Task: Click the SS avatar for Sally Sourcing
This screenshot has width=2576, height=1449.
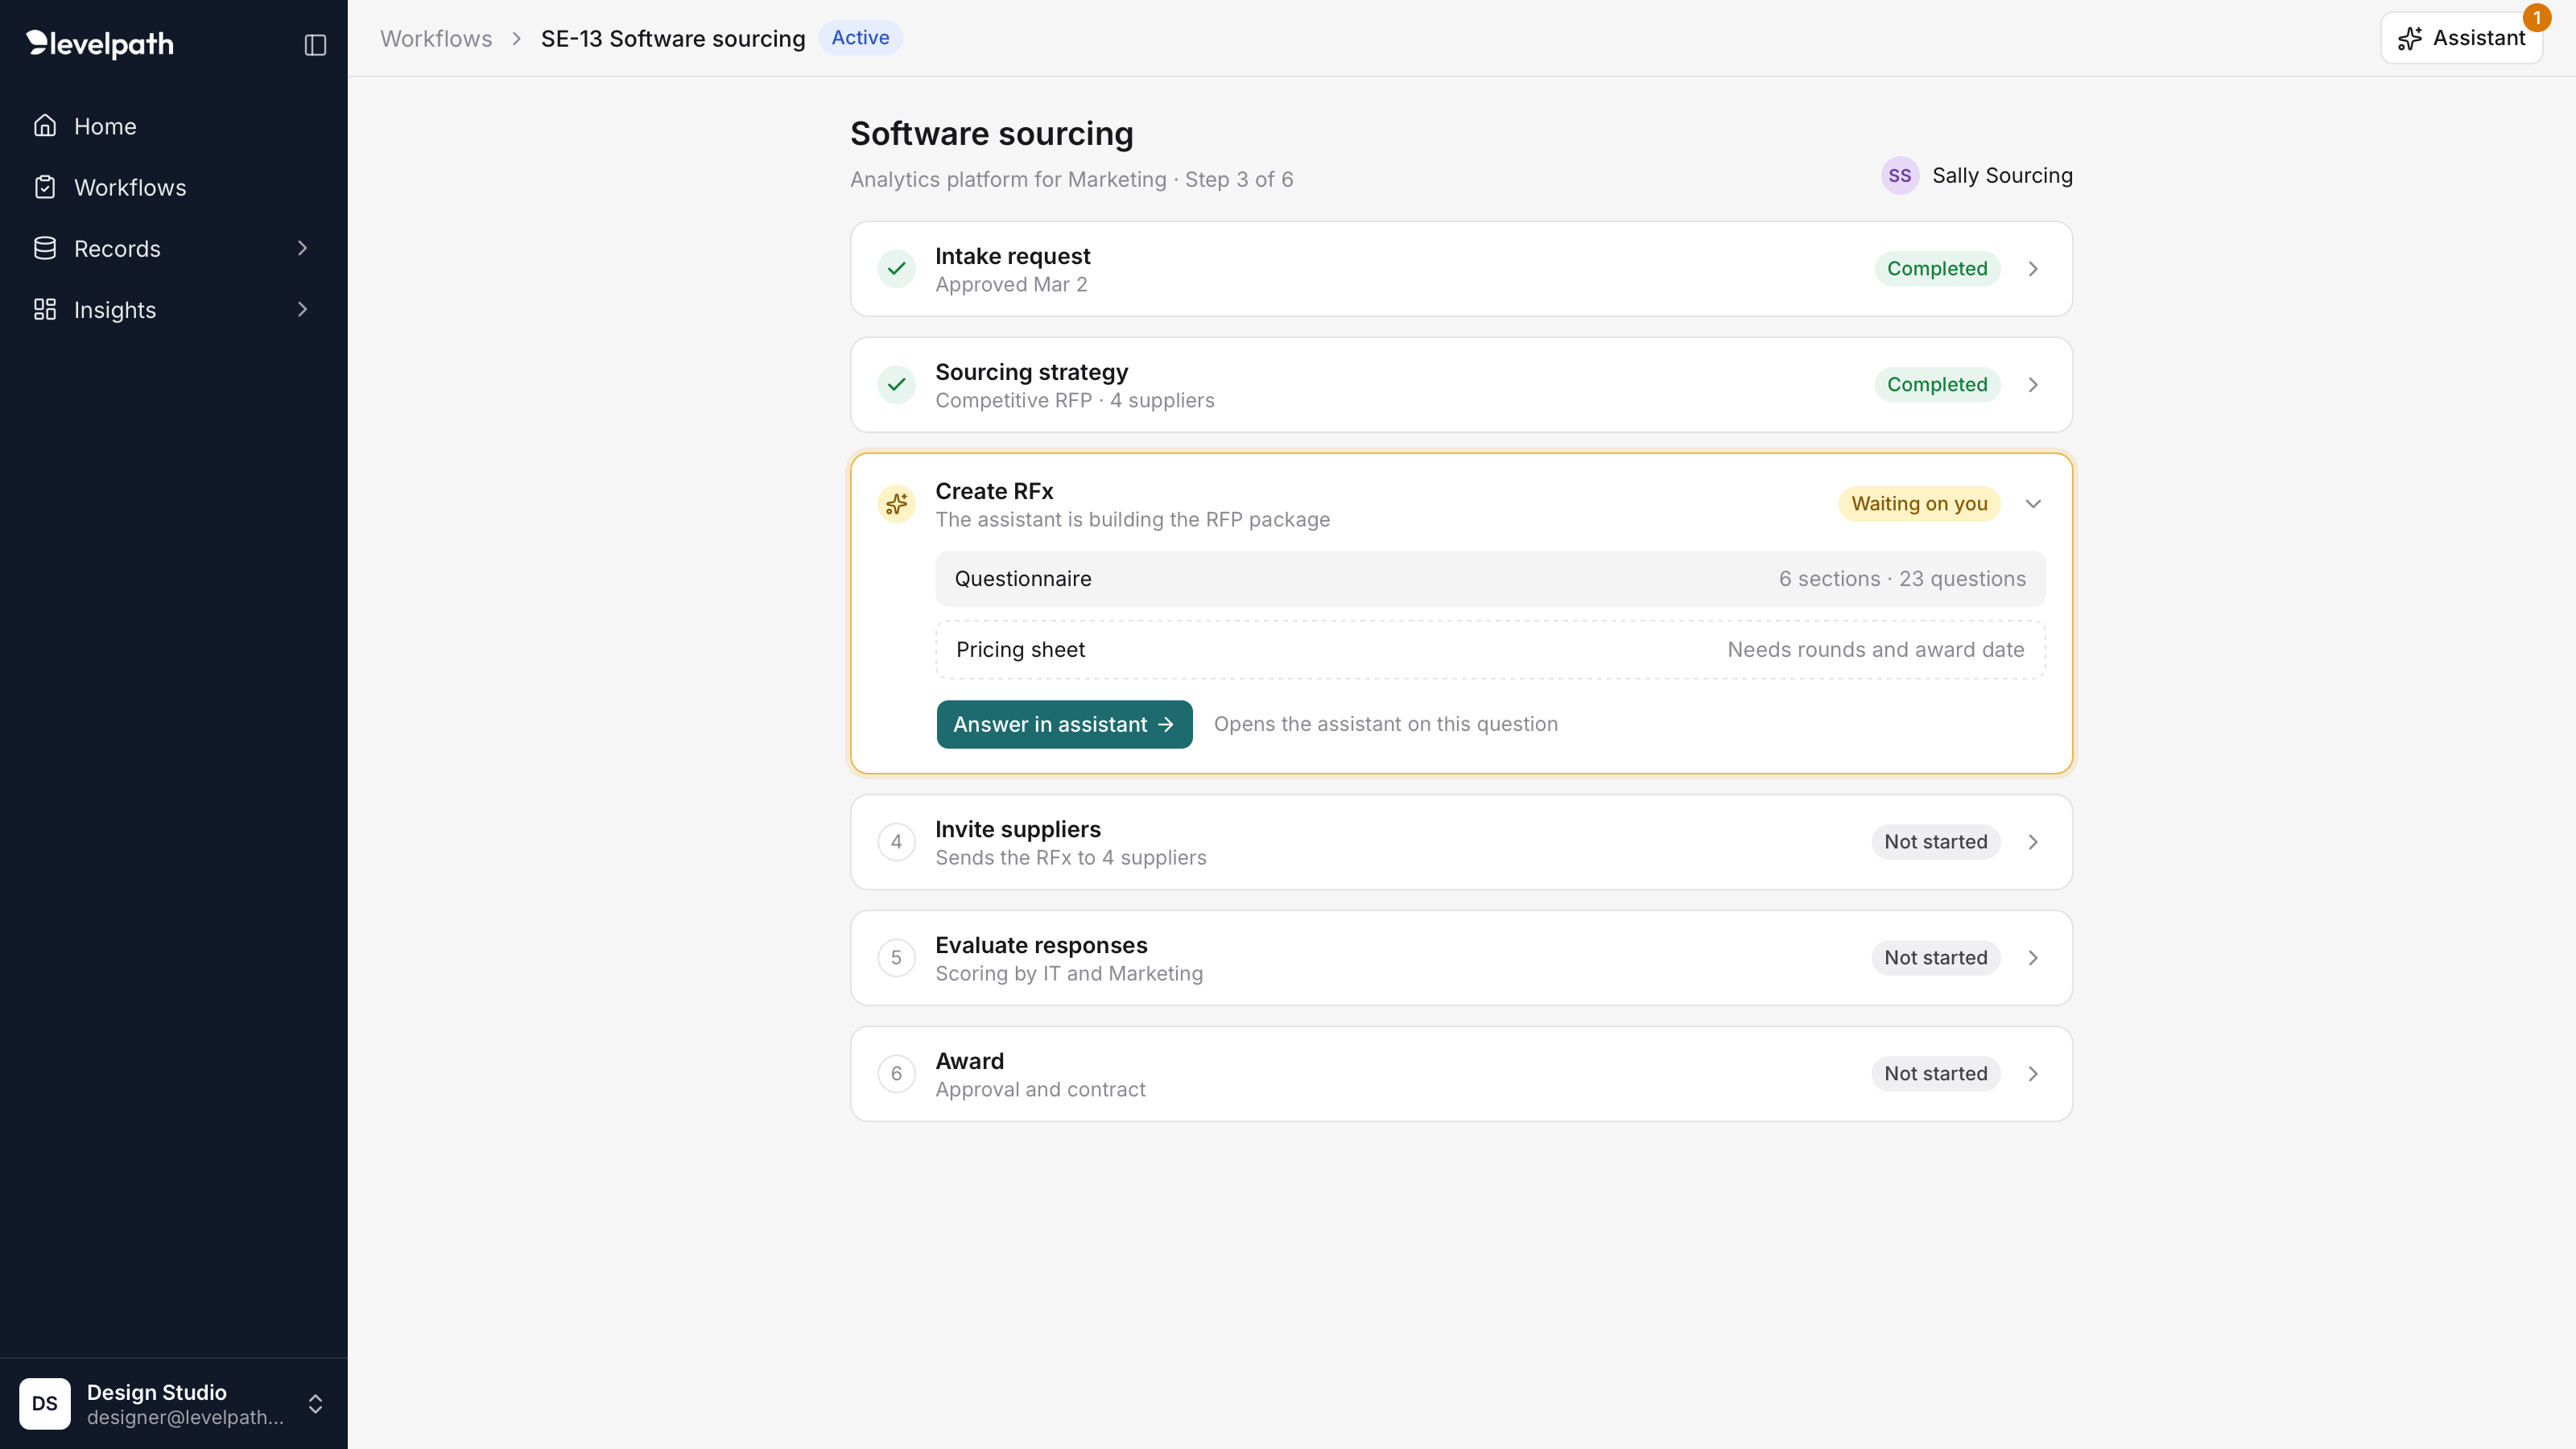Action: coord(1900,176)
